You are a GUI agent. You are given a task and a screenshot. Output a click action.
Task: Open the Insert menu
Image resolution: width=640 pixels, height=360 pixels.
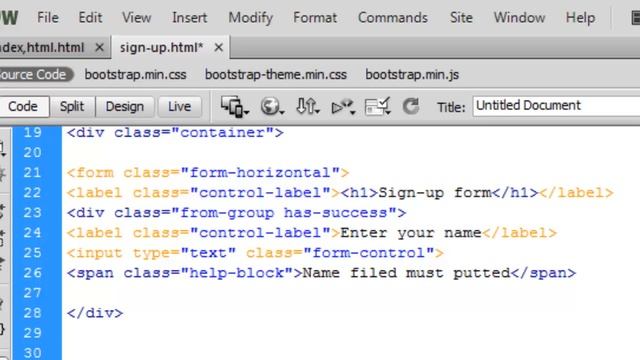point(189,18)
